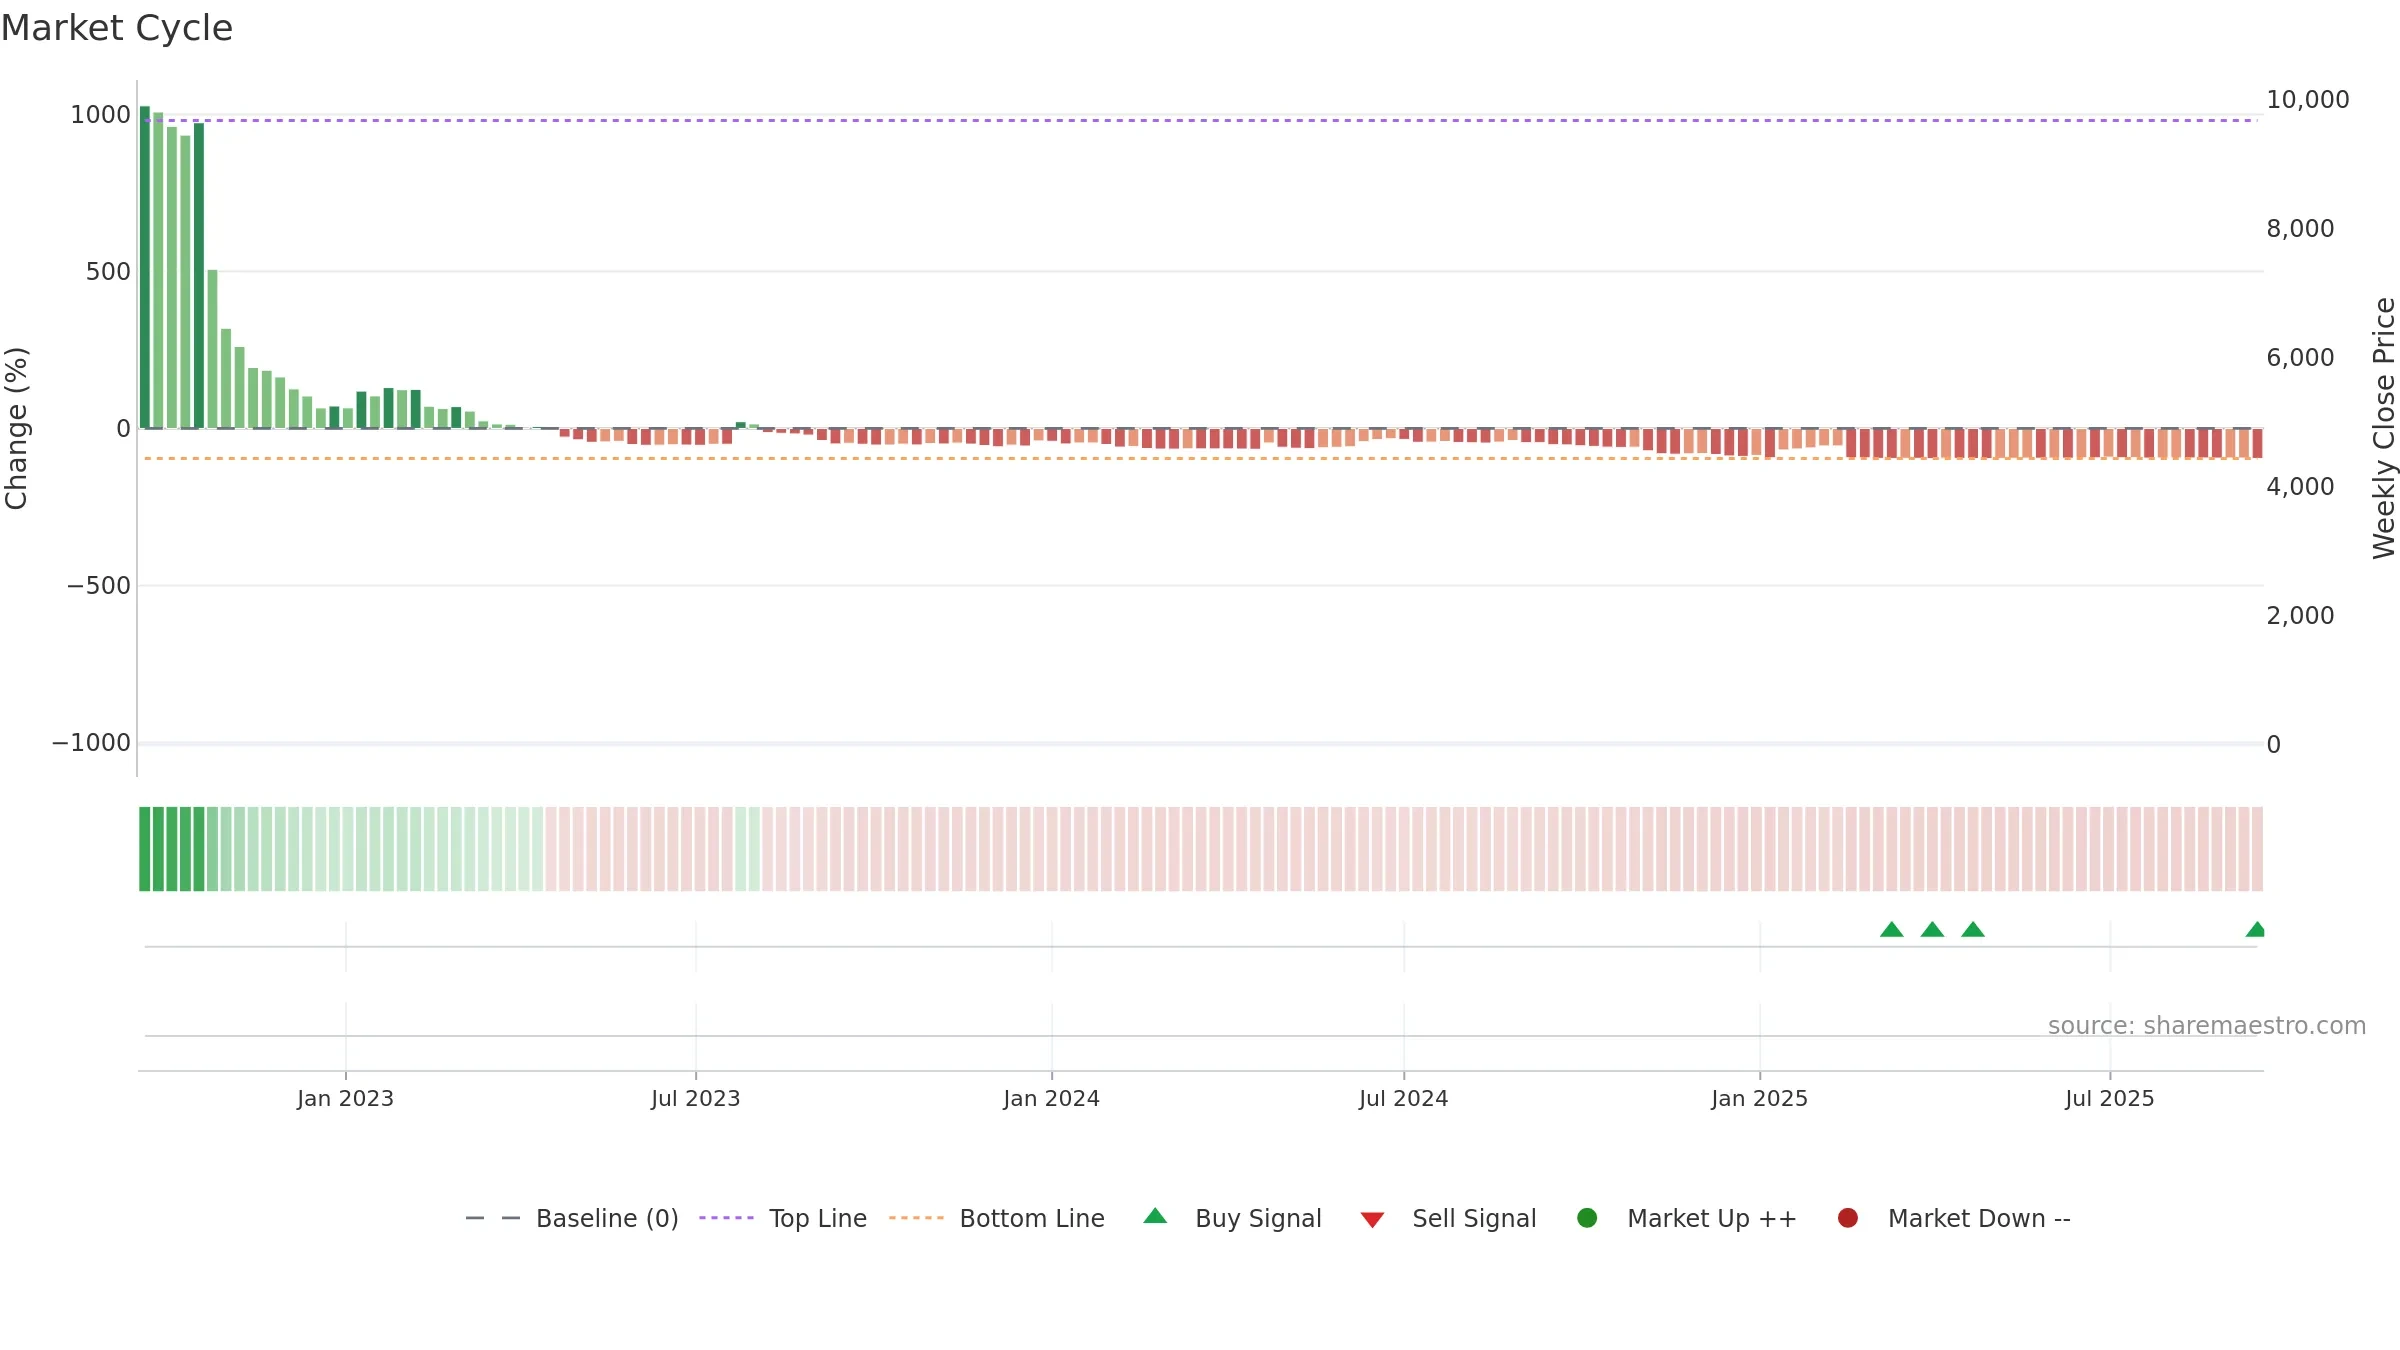The image size is (2400, 1350).
Task: Click the Weekly Close Price axis title
Action: pos(2384,428)
